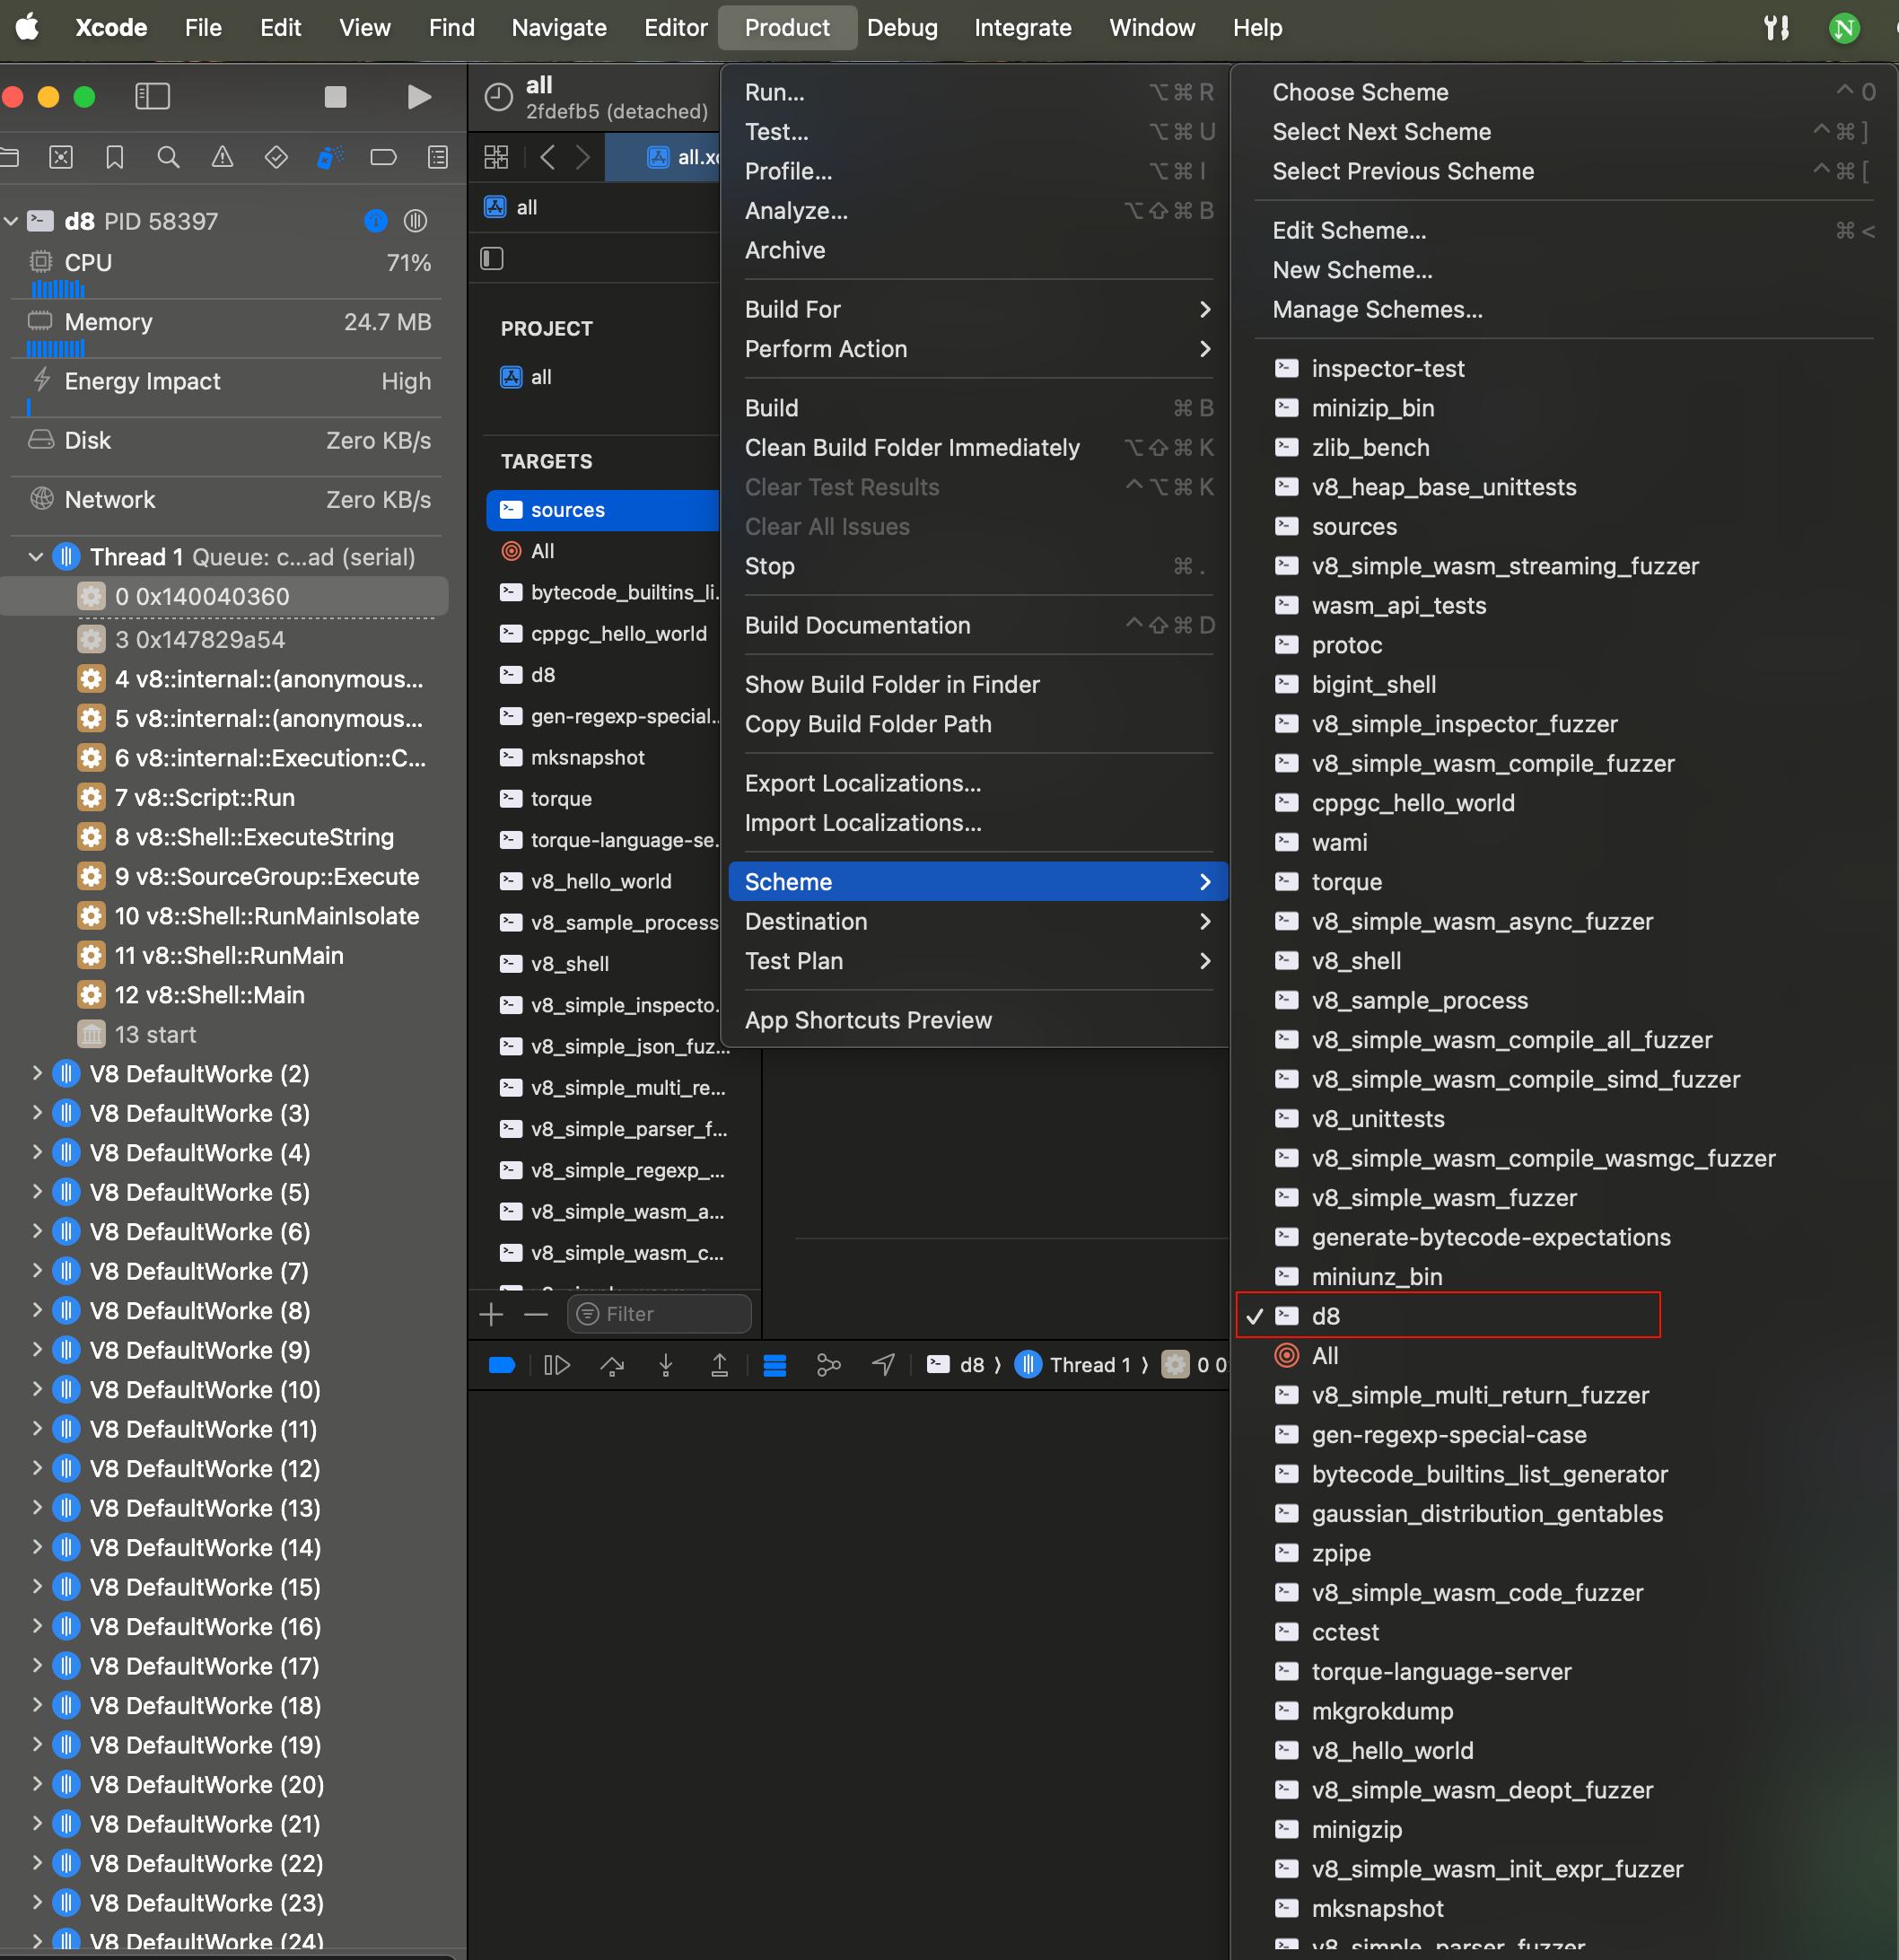Click the Stop button in Xcode toolbar

point(335,96)
